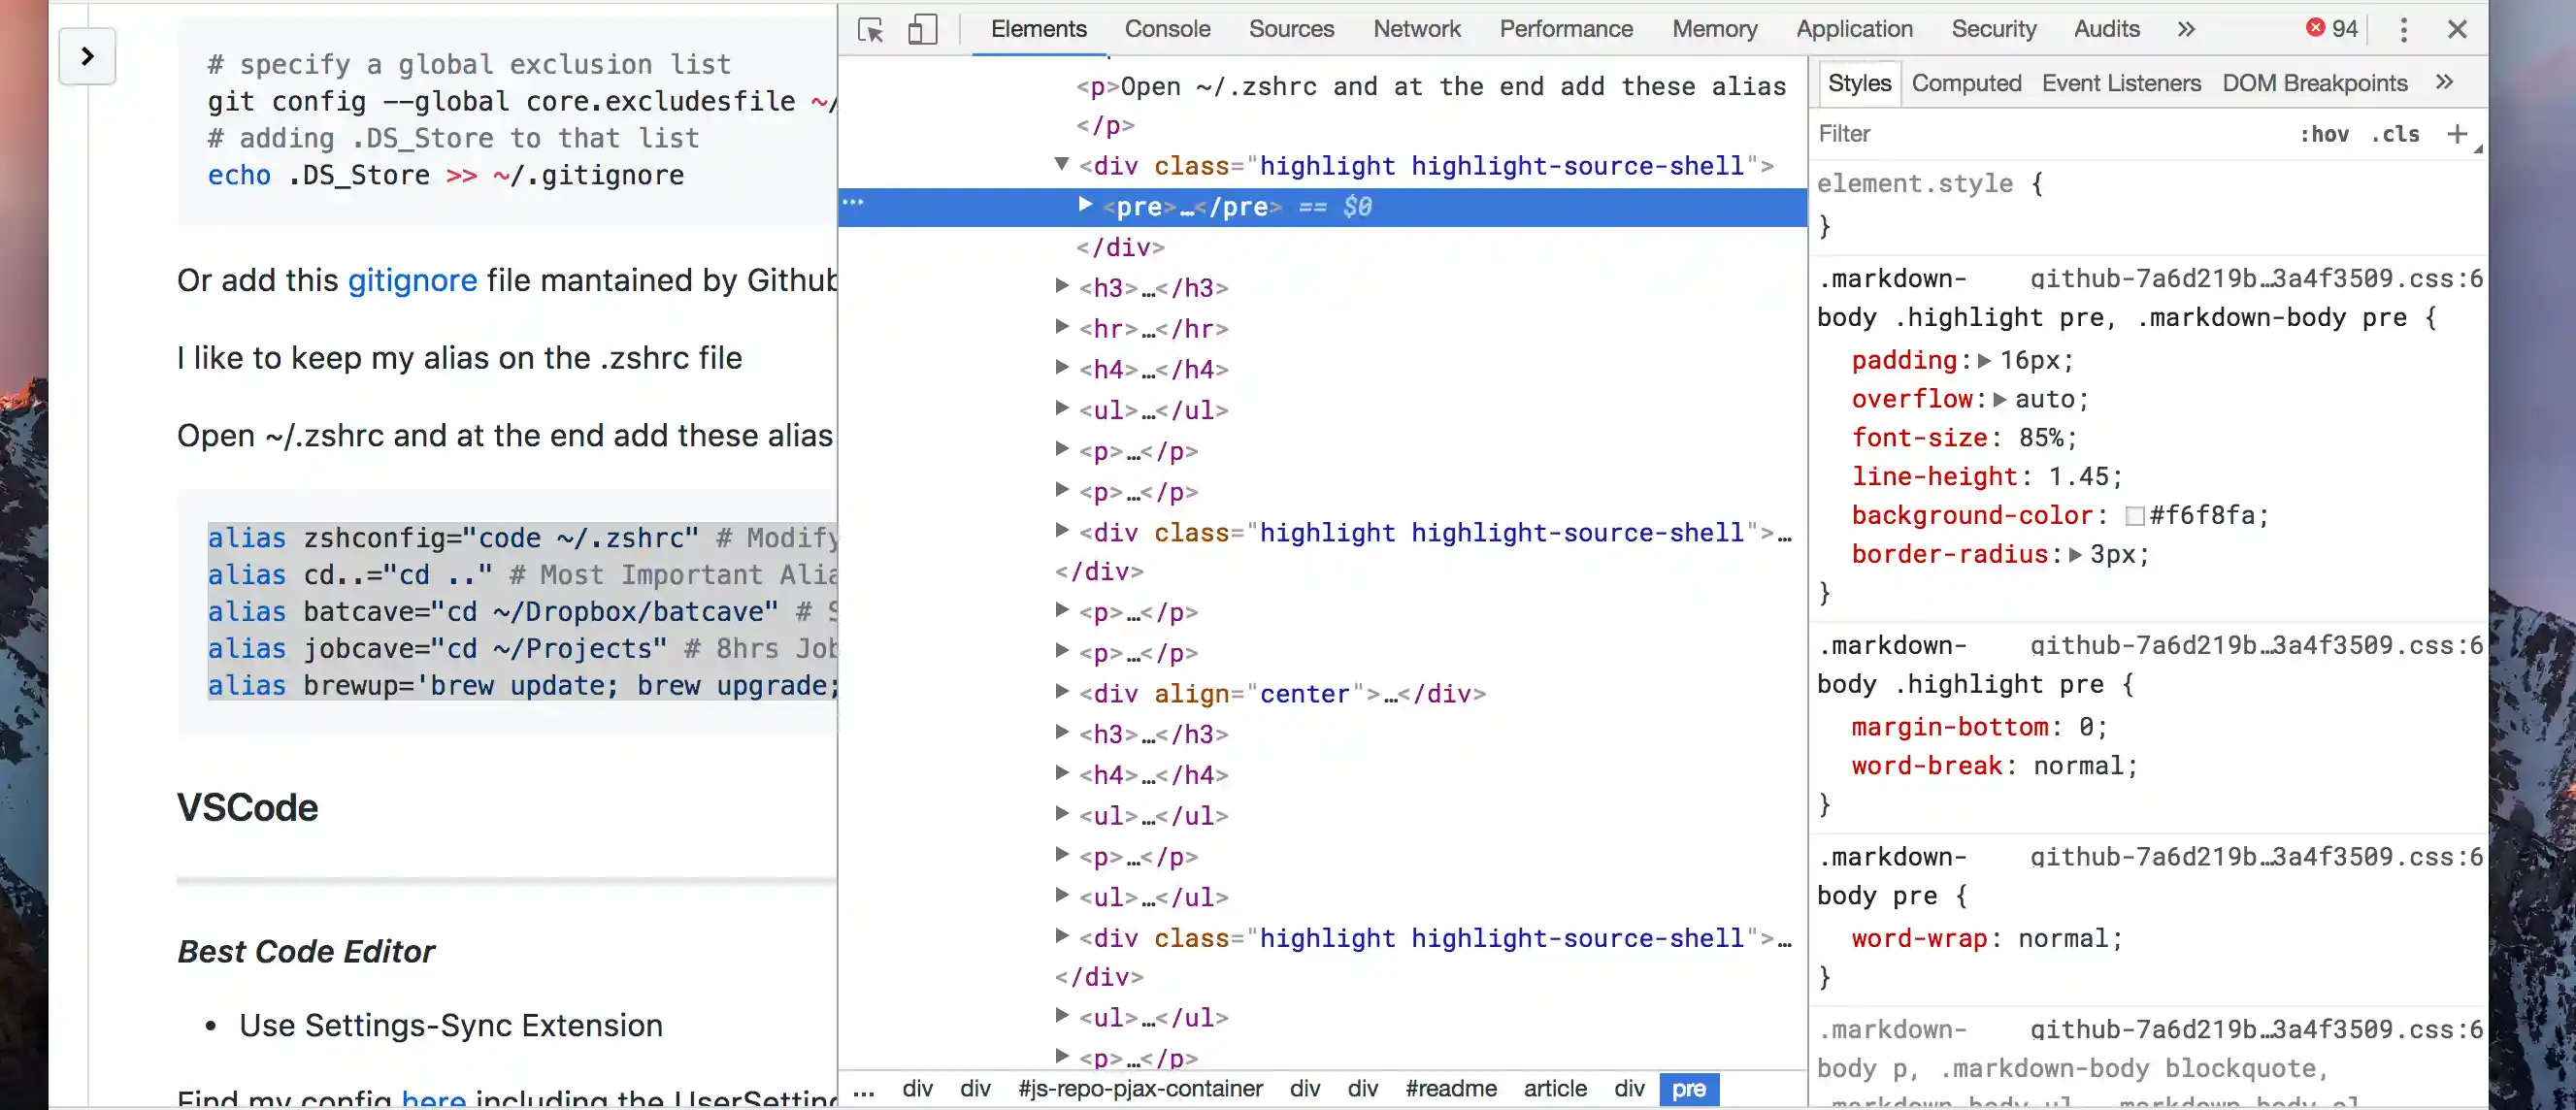This screenshot has height=1110, width=2576.
Task: Toggle the :hov element state panel
Action: click(x=2323, y=134)
